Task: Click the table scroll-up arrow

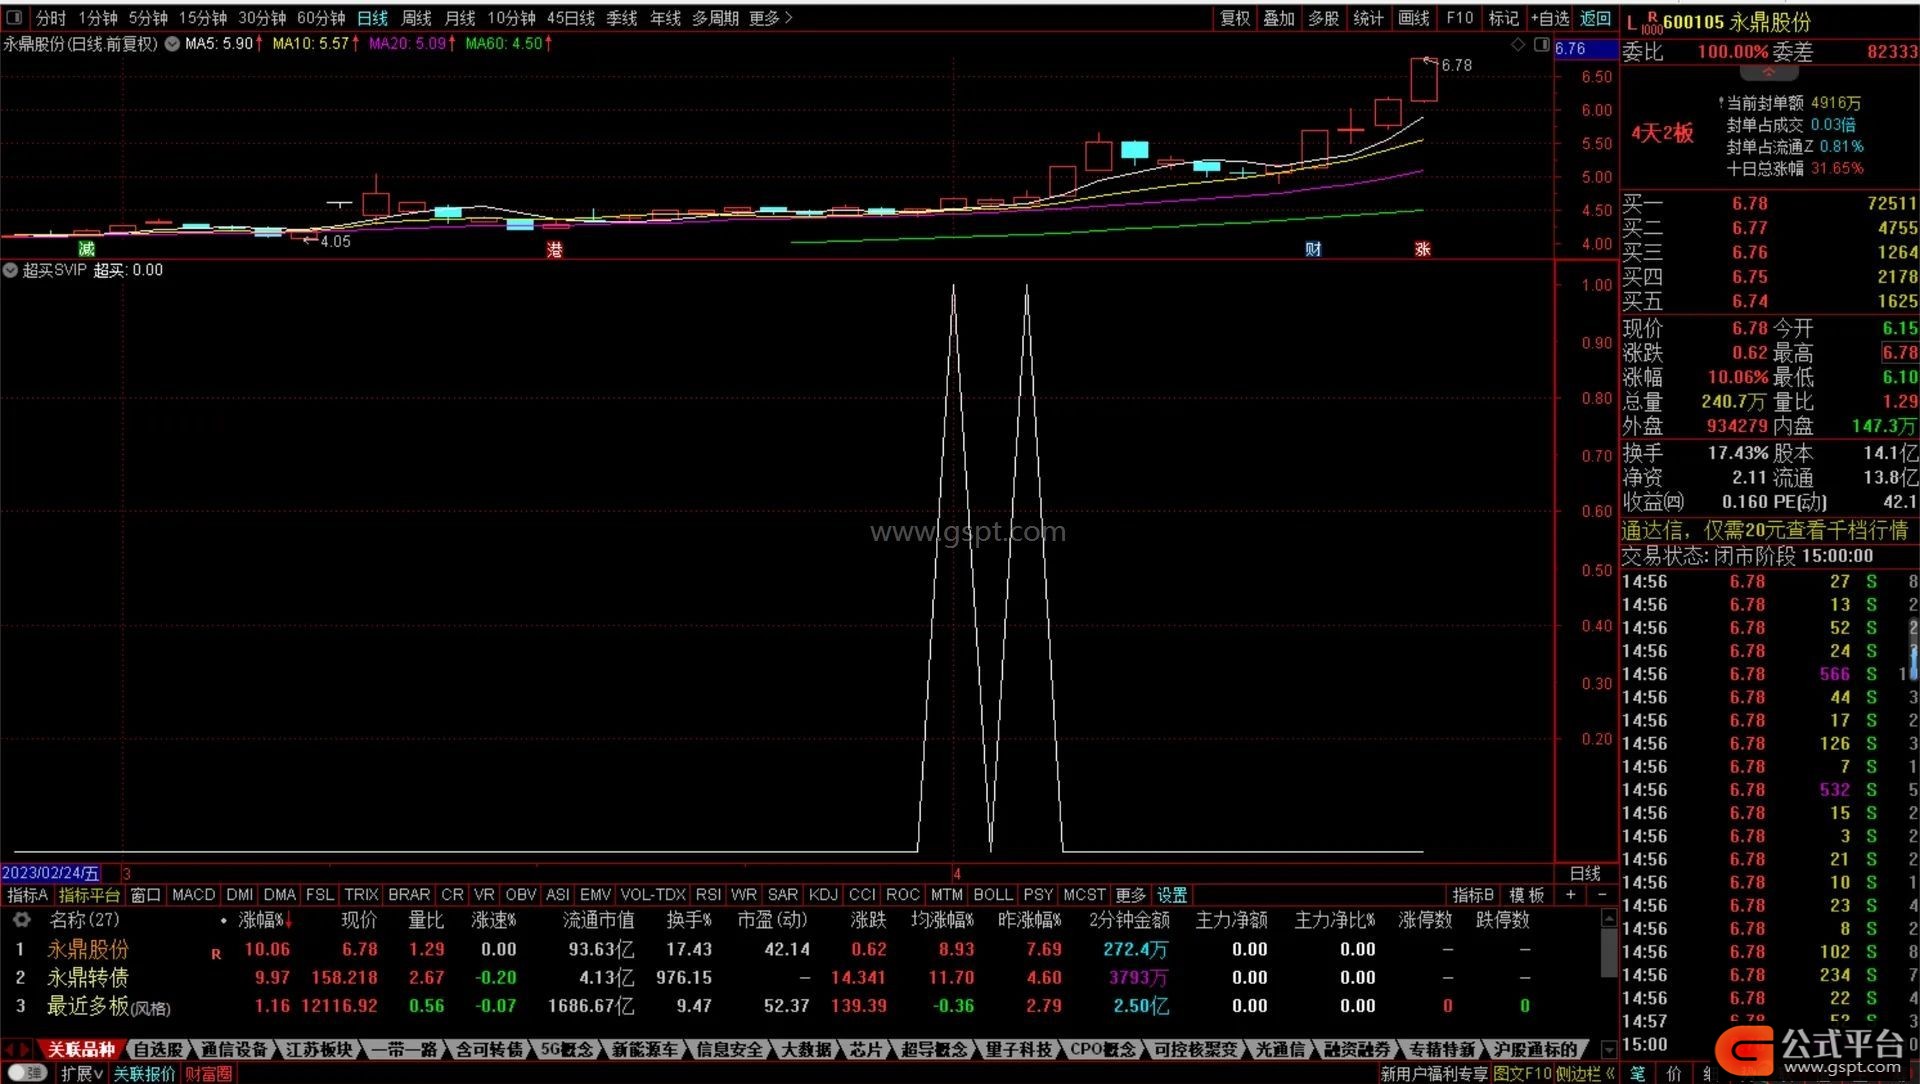Action: (1609, 918)
